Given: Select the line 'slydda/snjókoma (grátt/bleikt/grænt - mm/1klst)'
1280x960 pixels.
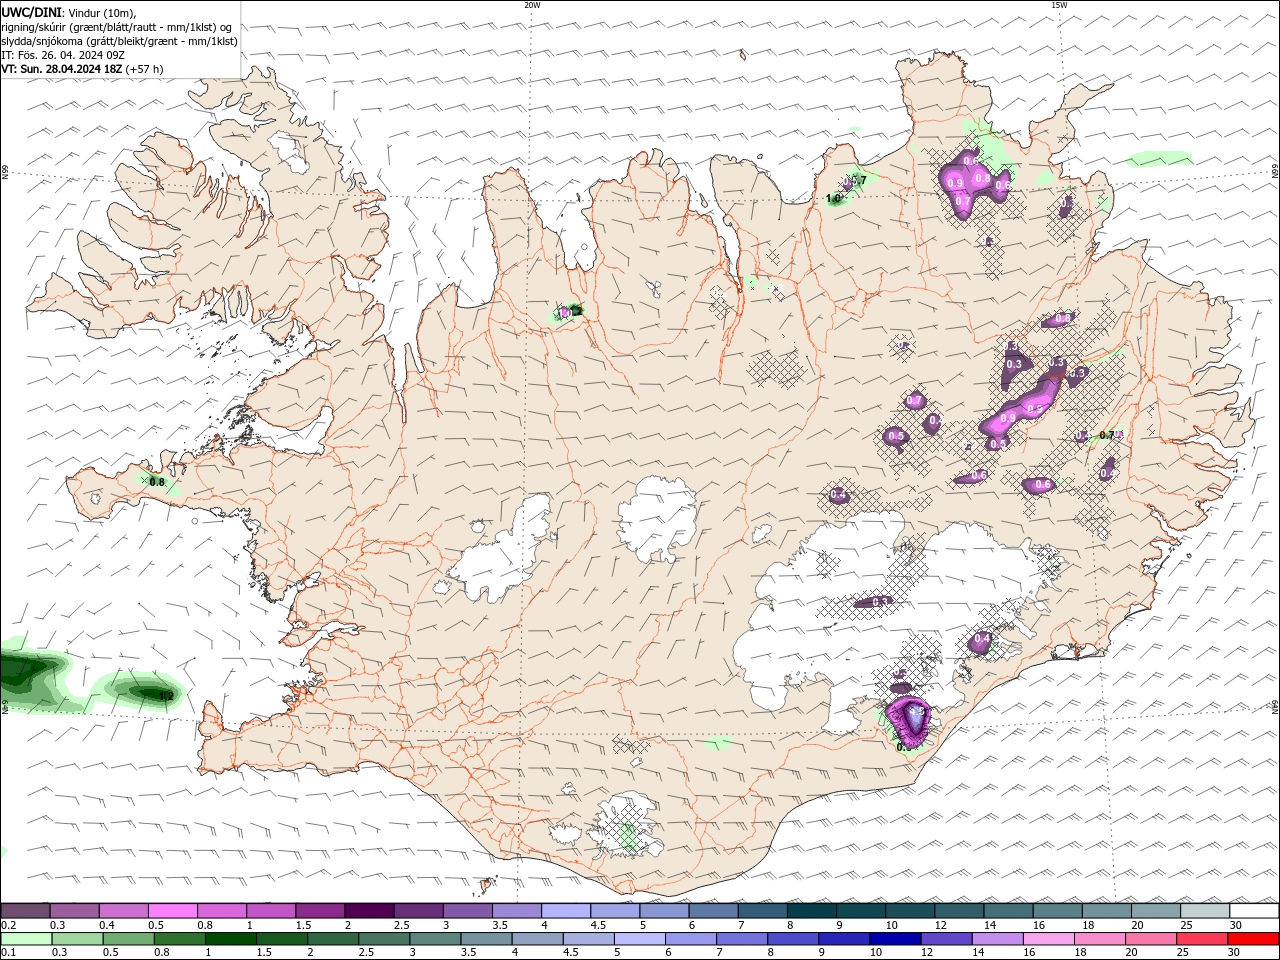Looking at the screenshot, I should point(120,41).
